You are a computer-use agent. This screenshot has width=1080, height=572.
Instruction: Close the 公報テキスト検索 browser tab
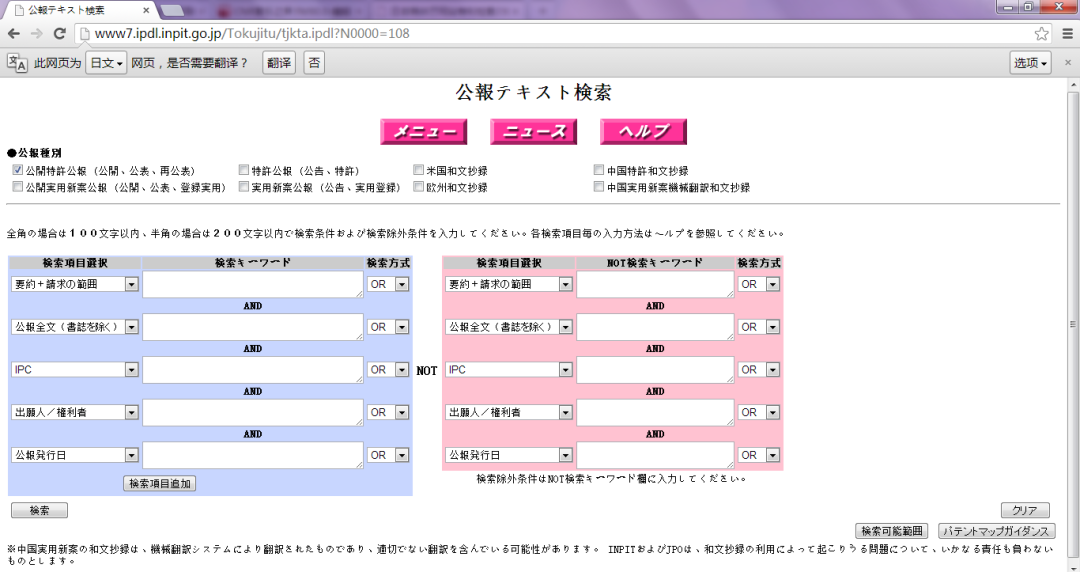pyautogui.click(x=146, y=10)
